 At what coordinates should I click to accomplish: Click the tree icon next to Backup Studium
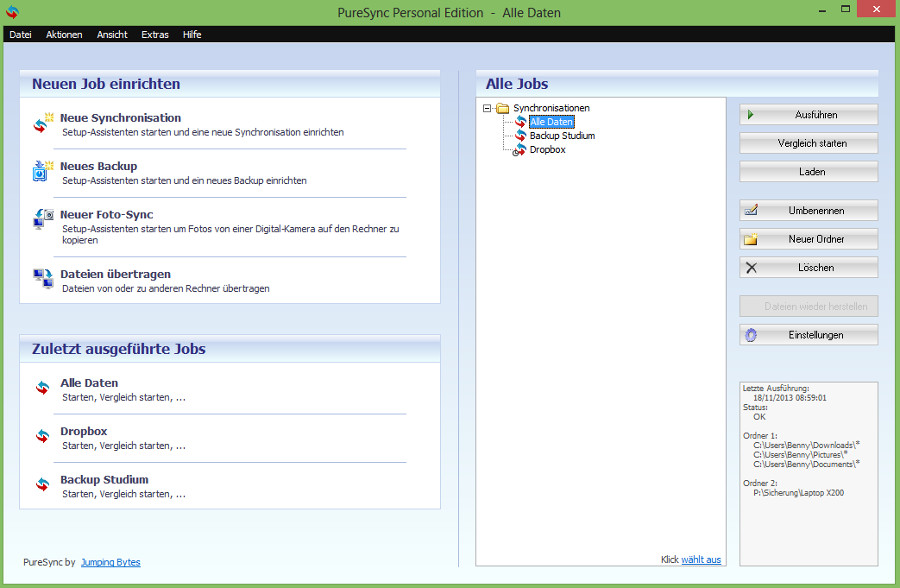pos(520,136)
